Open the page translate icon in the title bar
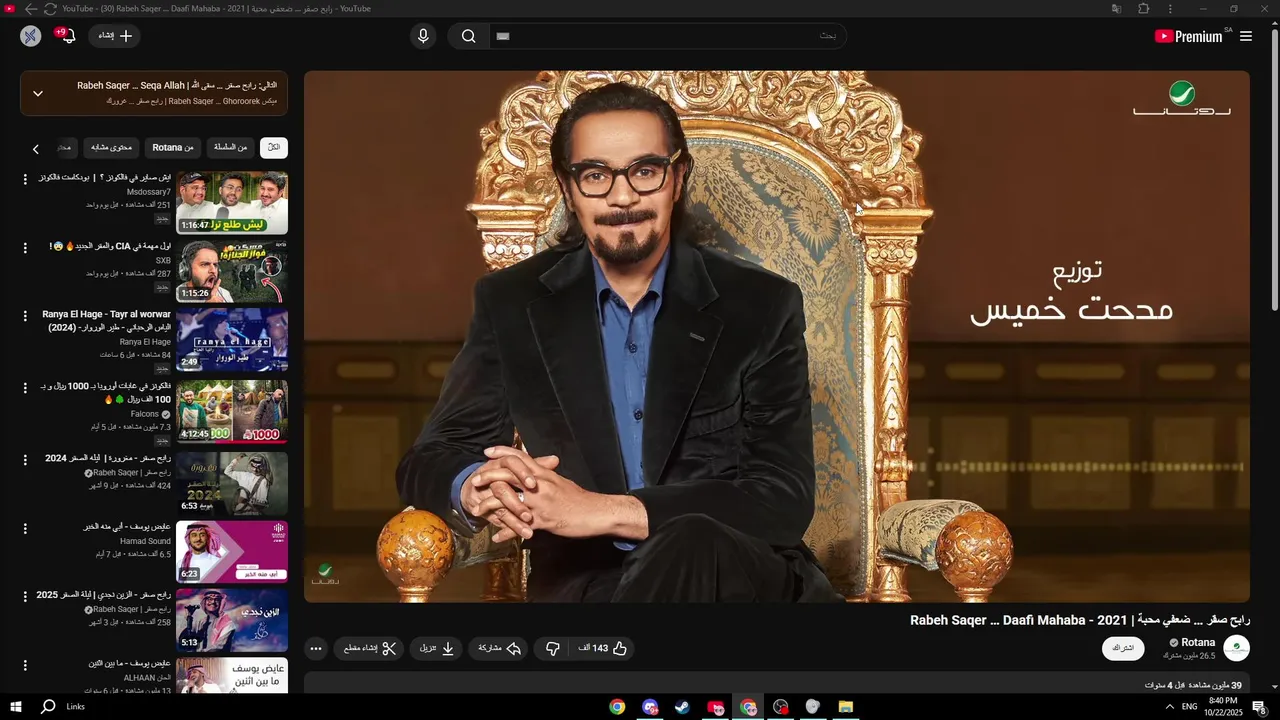The image size is (1280, 720). pos(1116,9)
